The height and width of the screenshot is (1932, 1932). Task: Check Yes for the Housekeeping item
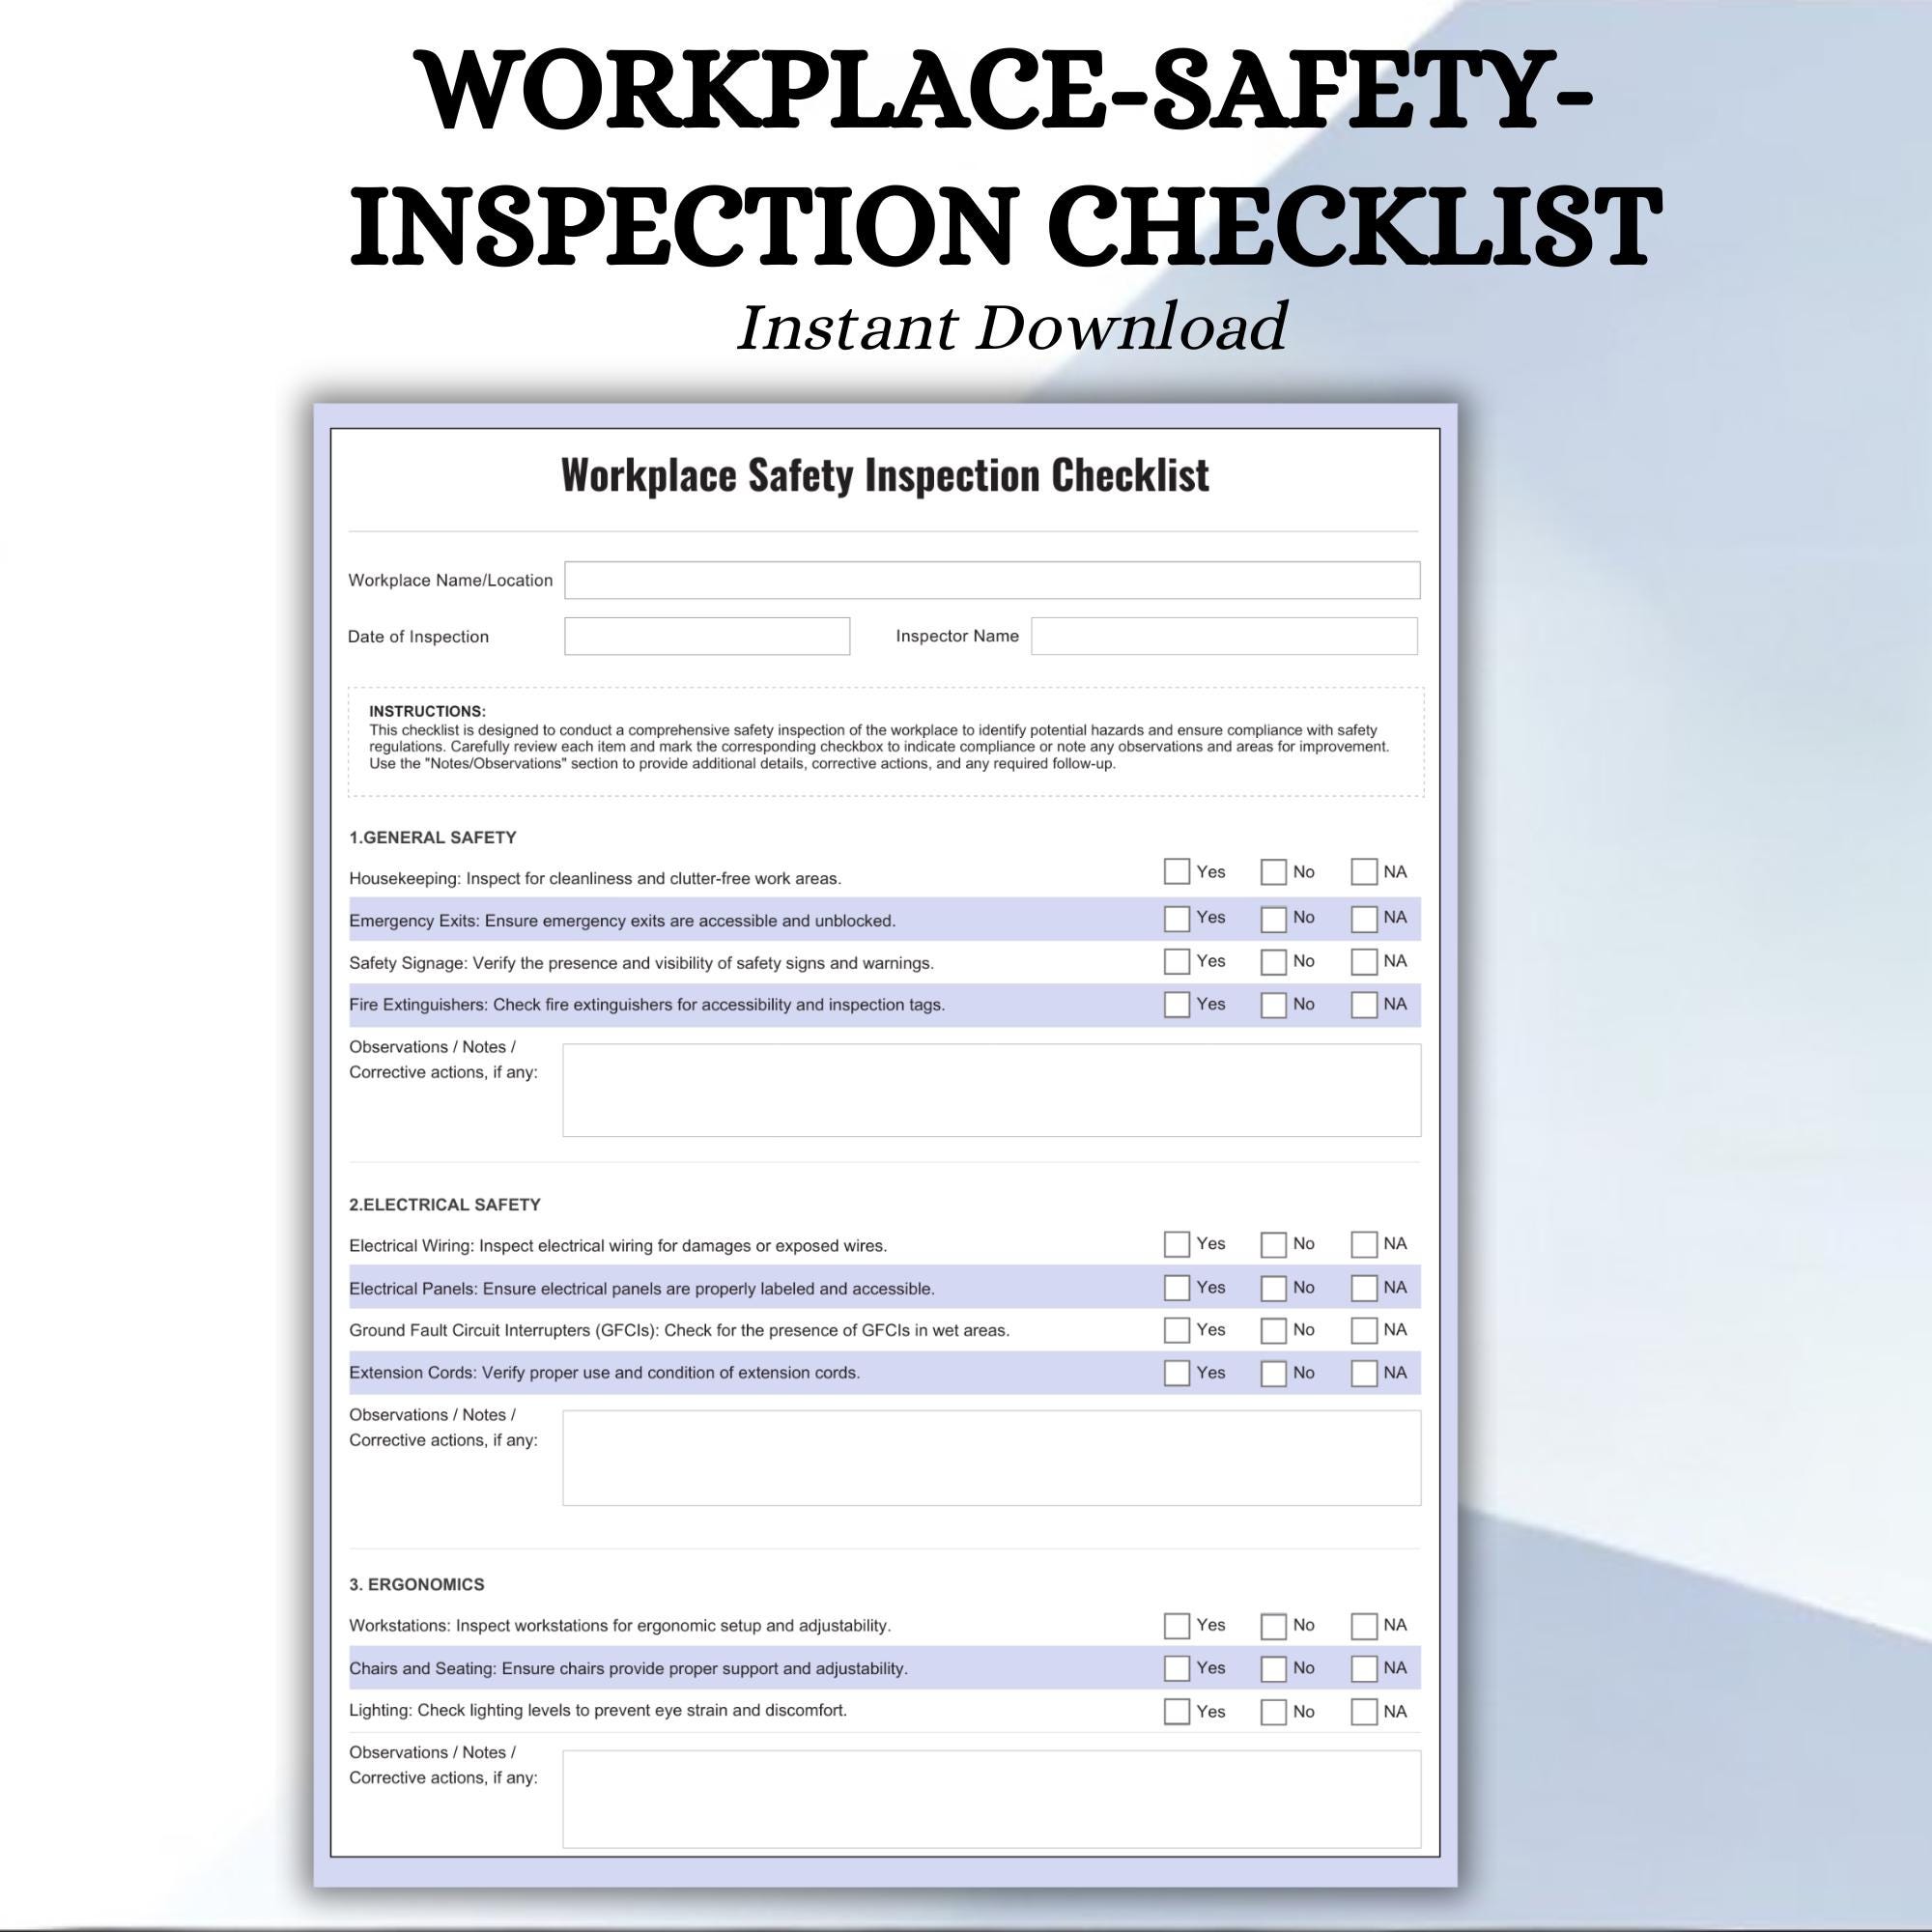click(x=1177, y=871)
